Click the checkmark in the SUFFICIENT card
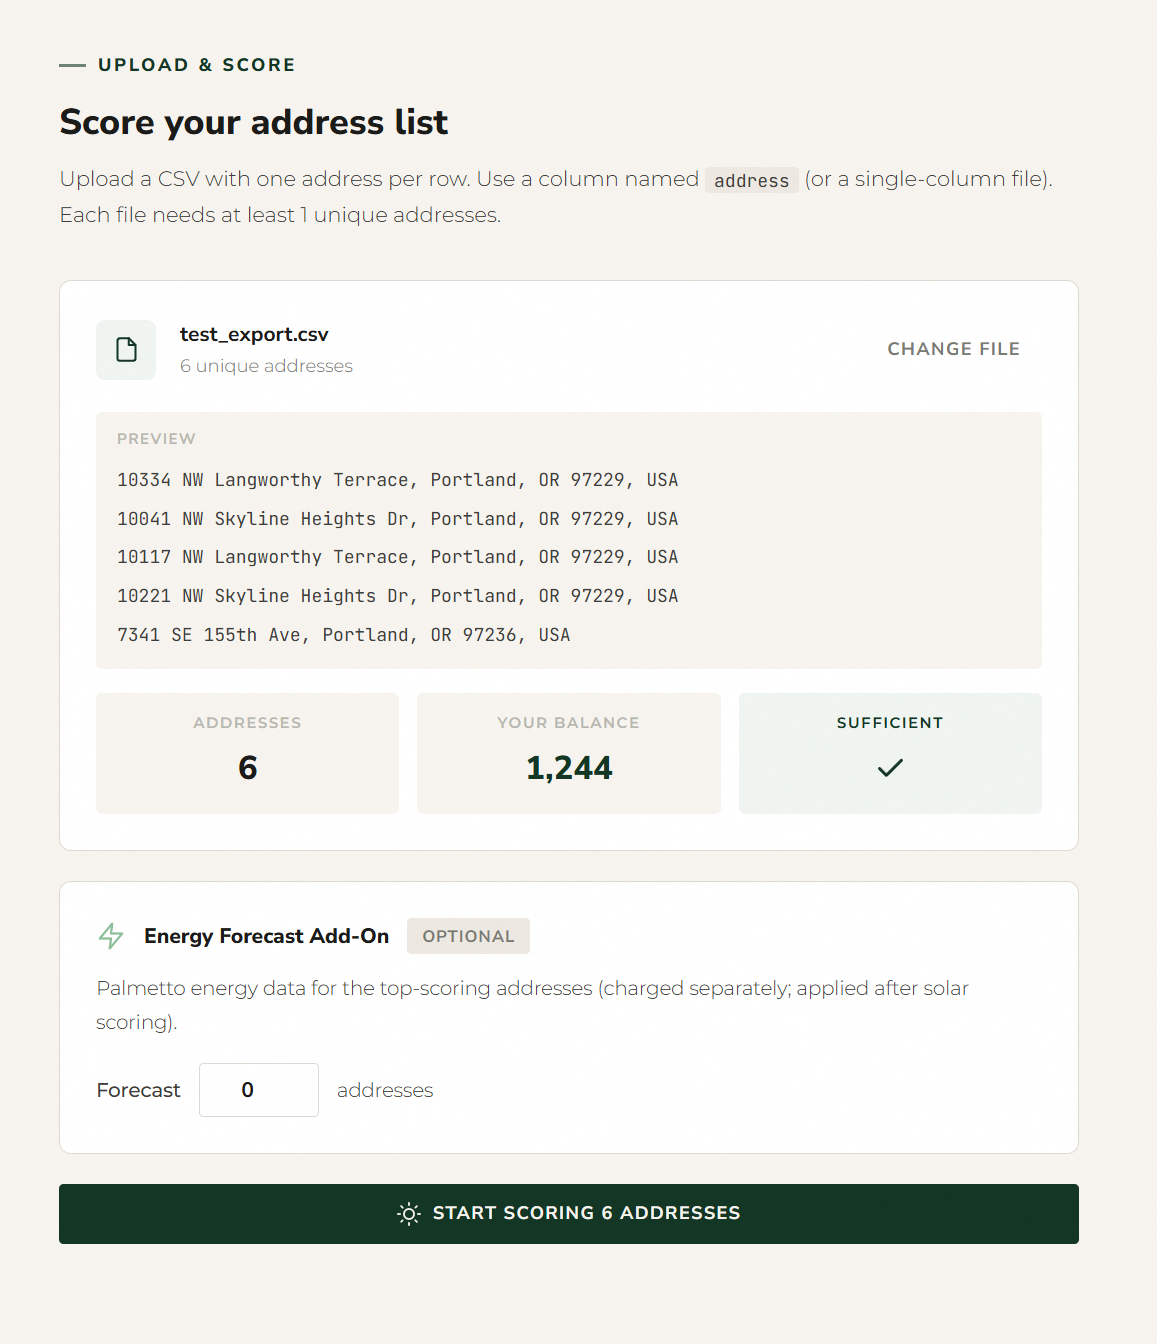Screen dimensions: 1157x1344 click(x=889, y=768)
